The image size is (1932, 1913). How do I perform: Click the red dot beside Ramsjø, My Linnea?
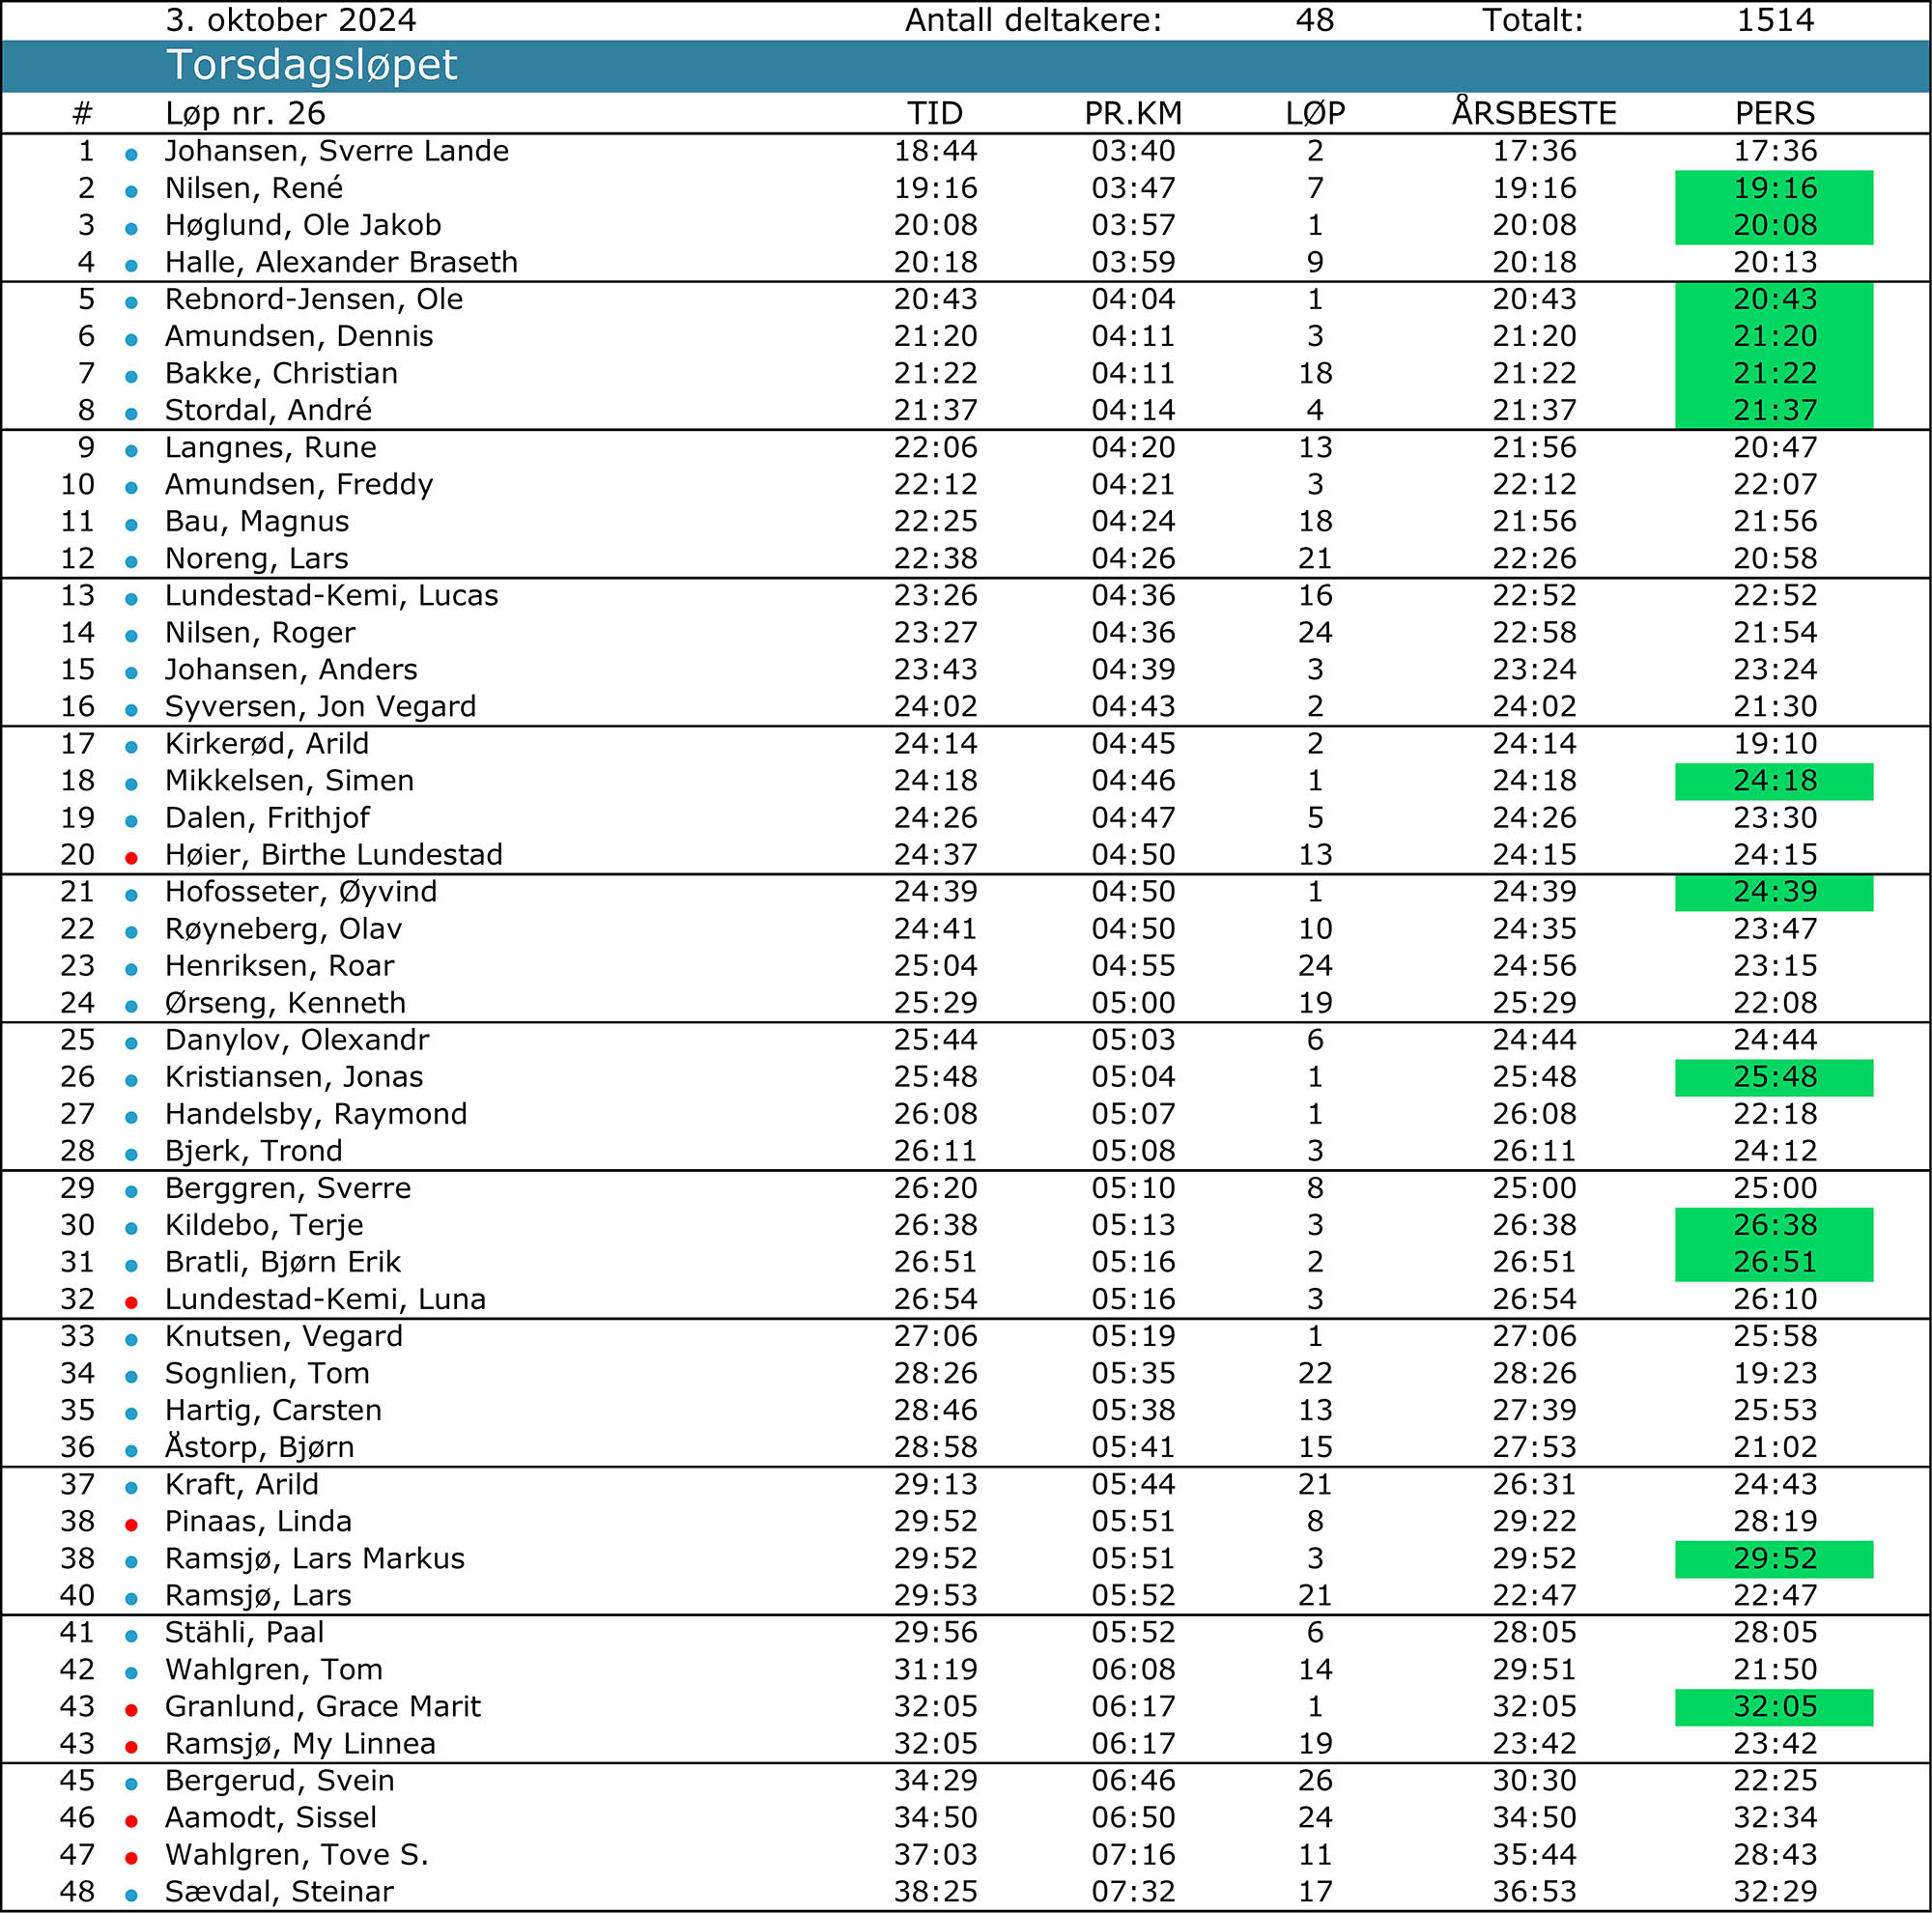131,1747
